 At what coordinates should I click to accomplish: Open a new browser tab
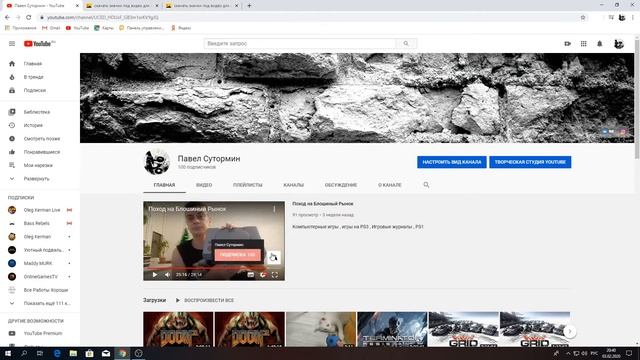249,6
